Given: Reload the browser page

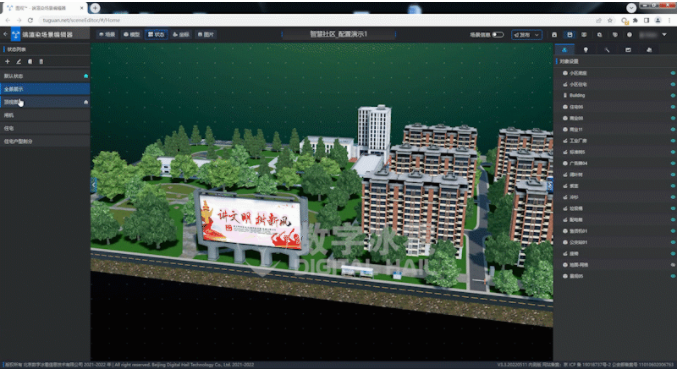Looking at the screenshot, I should point(30,20).
